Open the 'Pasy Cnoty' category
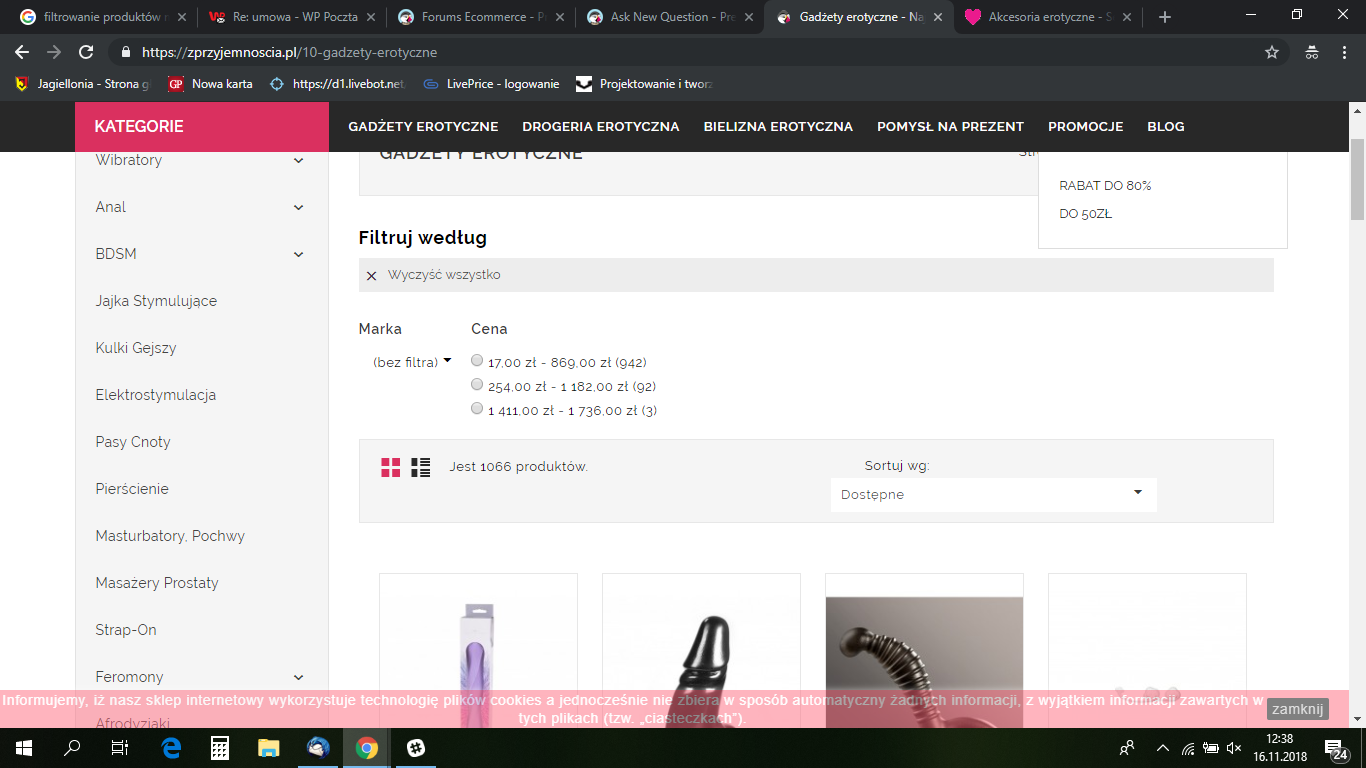Viewport: 1366px width, 768px height. (133, 442)
